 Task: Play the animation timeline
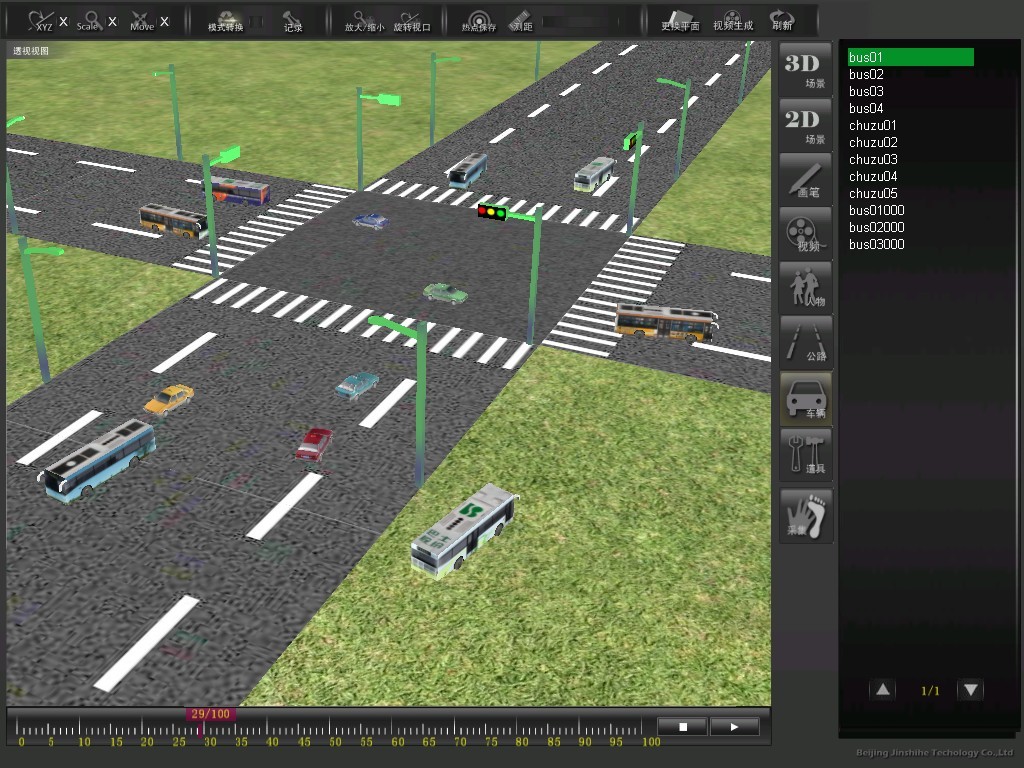tap(734, 726)
